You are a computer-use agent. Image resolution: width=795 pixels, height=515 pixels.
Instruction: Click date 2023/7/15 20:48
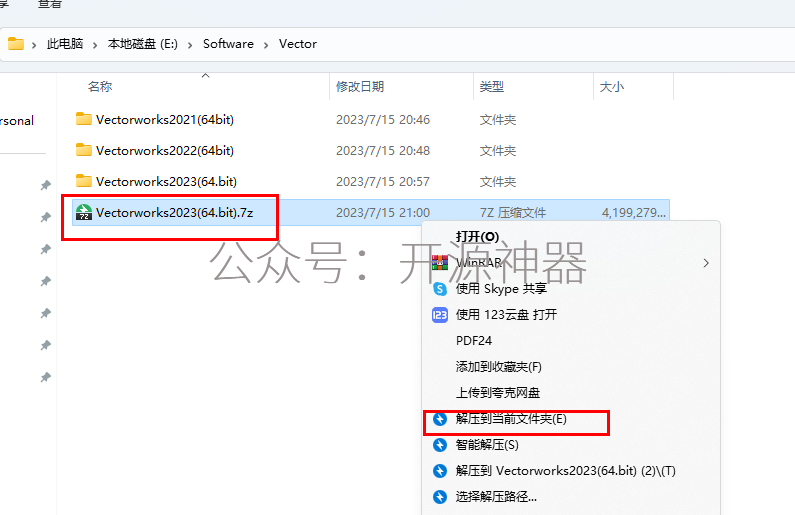383,151
